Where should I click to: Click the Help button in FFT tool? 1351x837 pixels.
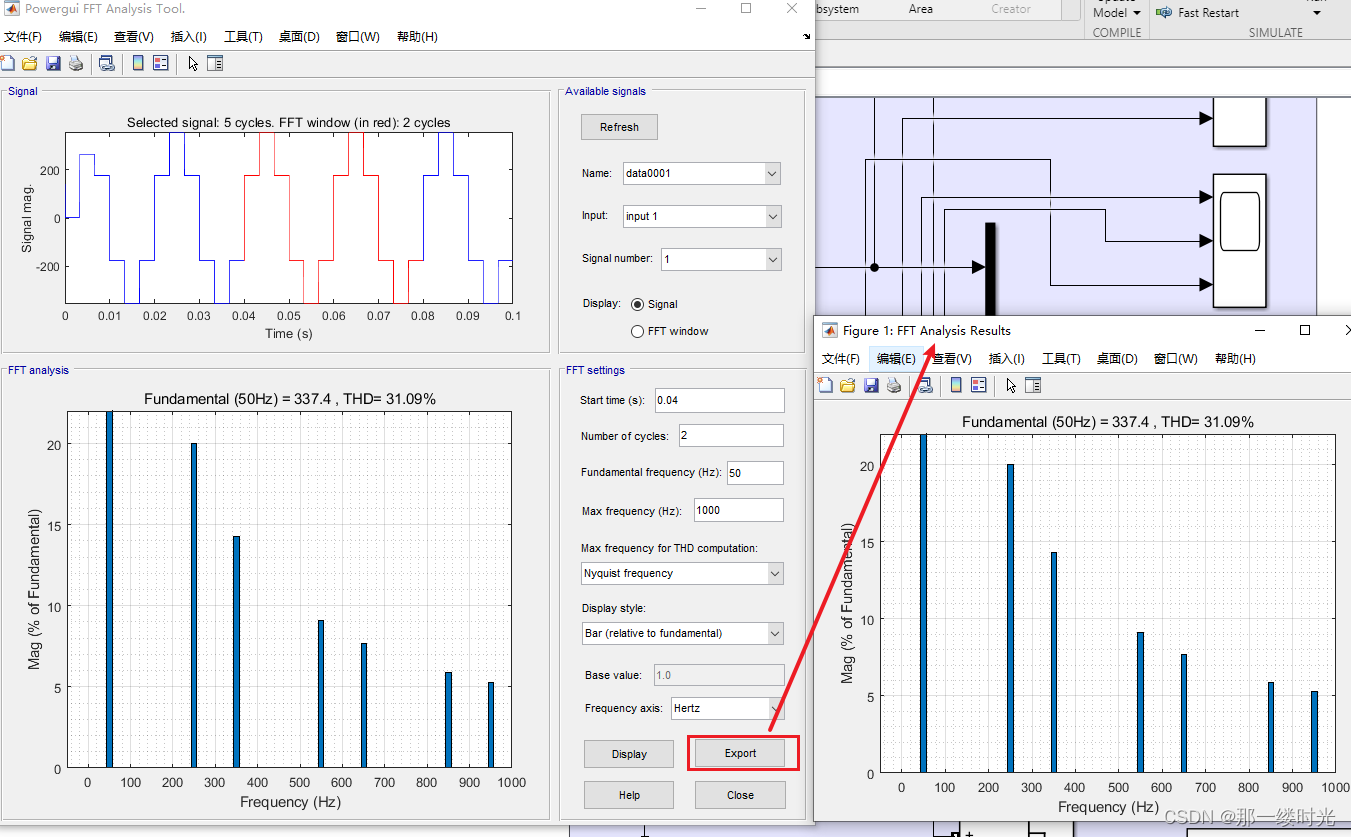pyautogui.click(x=629, y=795)
